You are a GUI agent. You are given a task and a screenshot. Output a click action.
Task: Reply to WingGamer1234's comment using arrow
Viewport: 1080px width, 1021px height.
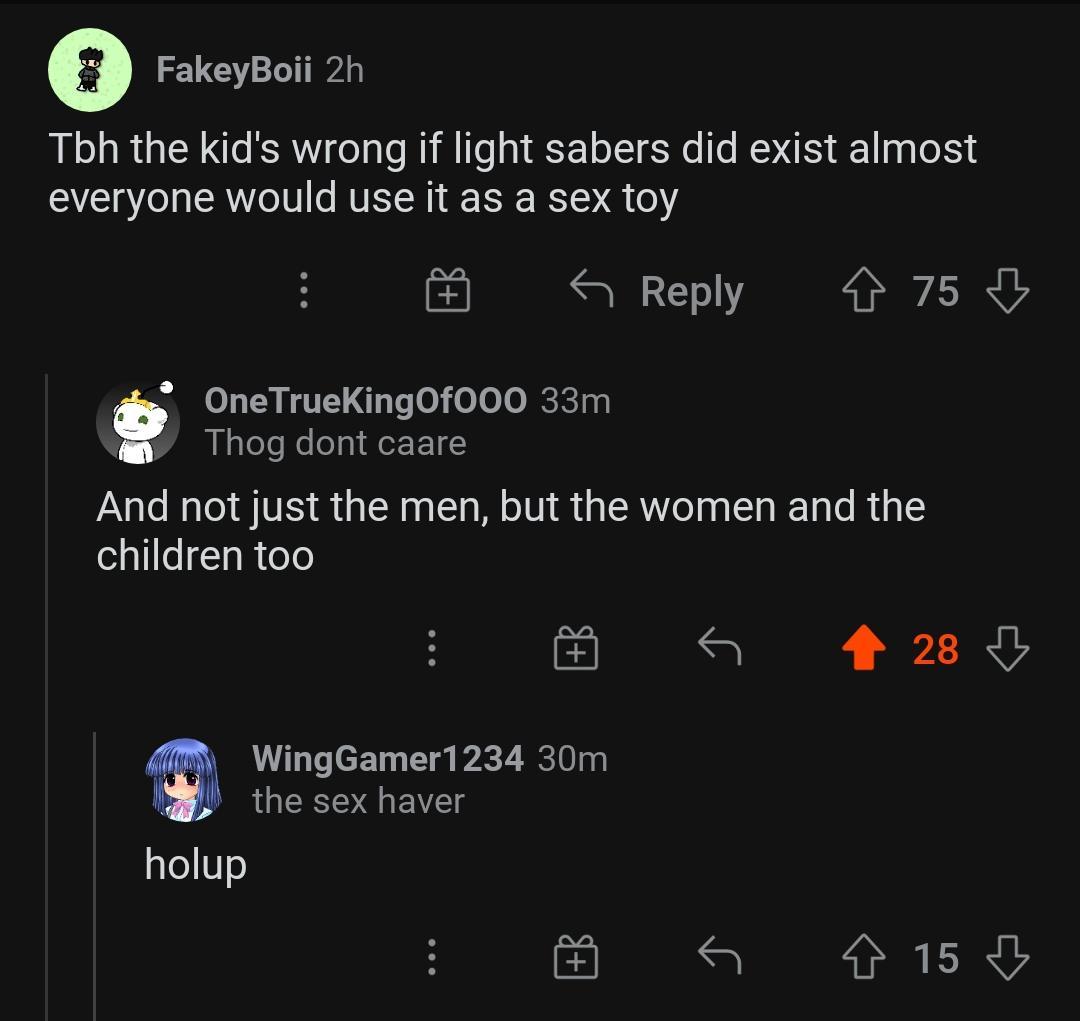point(719,957)
